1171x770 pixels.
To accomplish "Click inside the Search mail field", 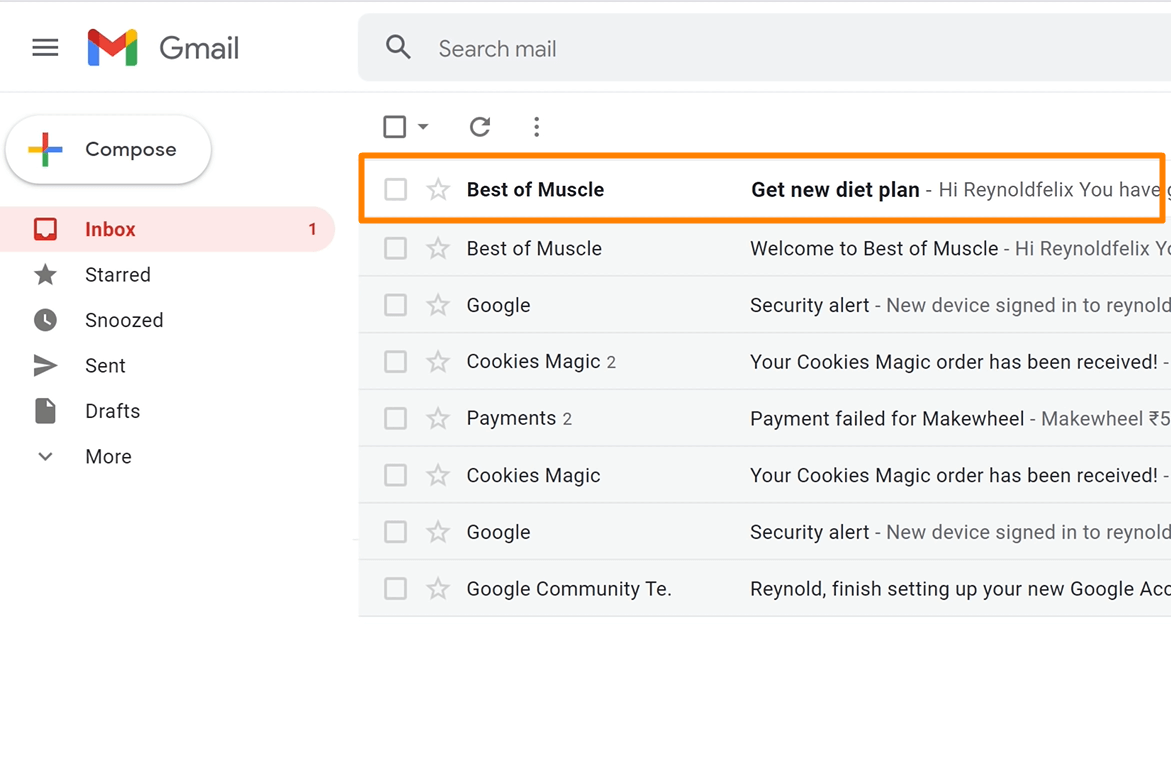I will [600, 47].
